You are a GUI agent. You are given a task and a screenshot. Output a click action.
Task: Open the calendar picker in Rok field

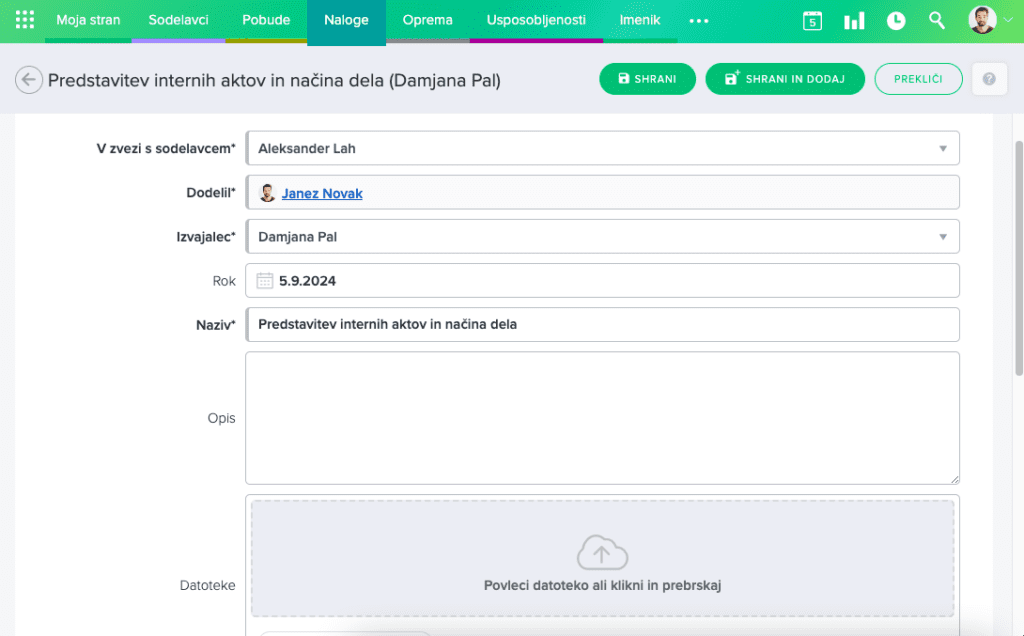(265, 281)
